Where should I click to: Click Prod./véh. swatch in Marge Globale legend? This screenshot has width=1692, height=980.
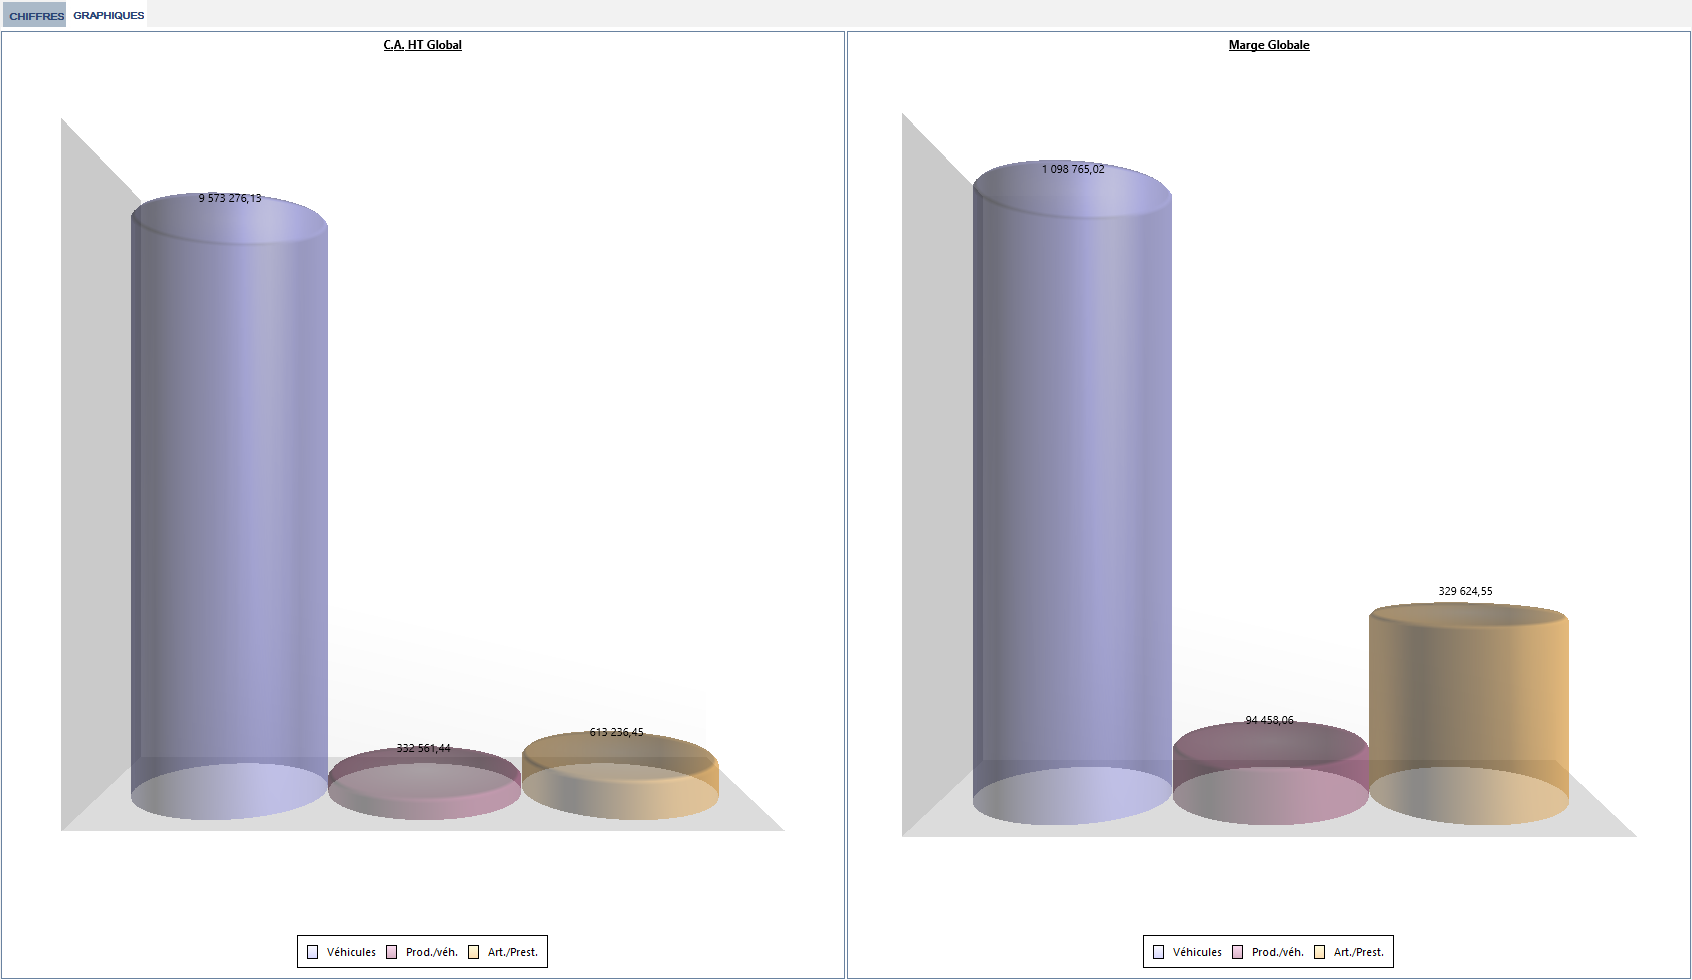click(x=1238, y=952)
